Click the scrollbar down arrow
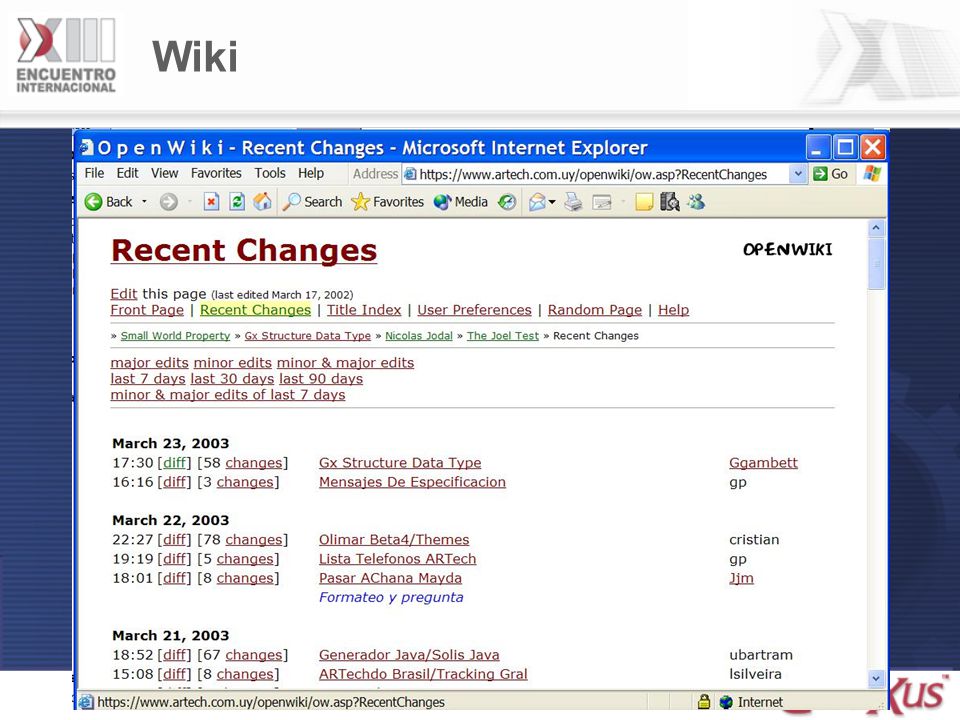The image size is (960, 720). [x=876, y=678]
